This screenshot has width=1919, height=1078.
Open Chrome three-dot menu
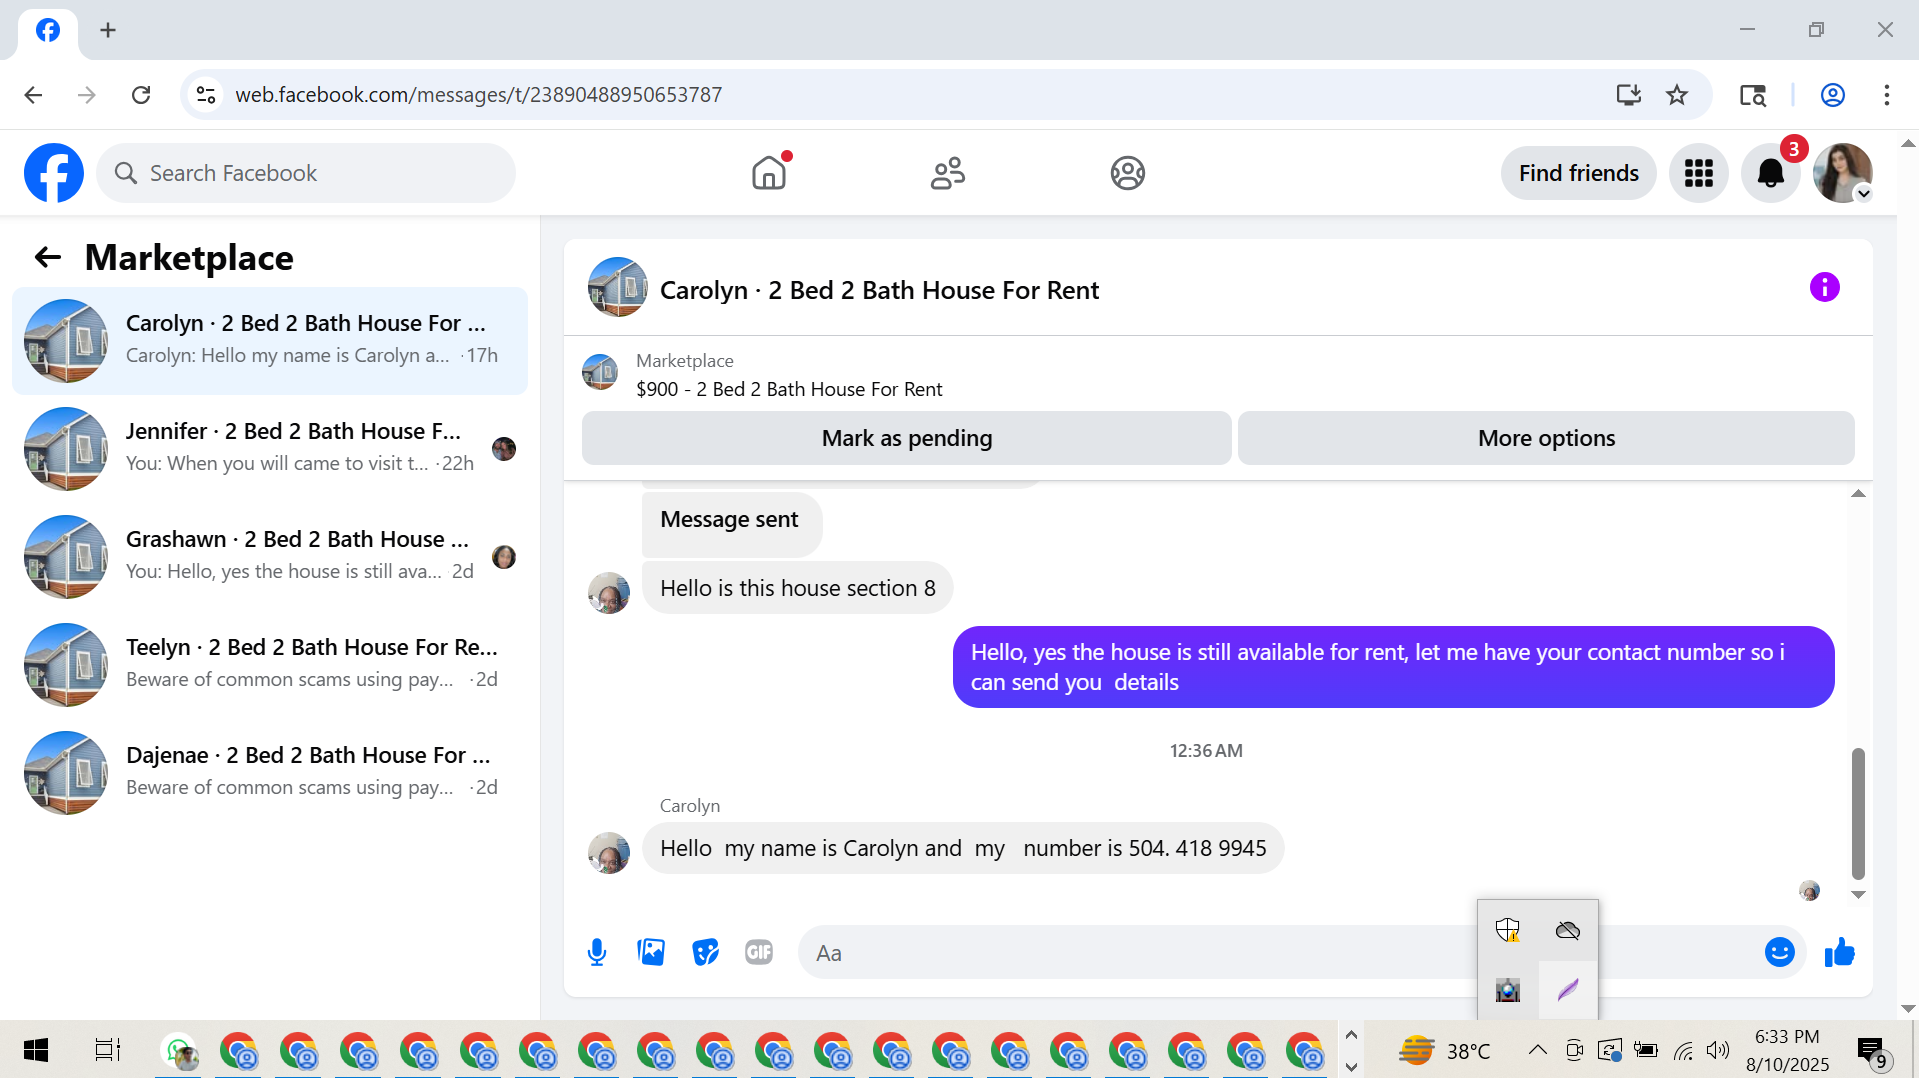1886,95
